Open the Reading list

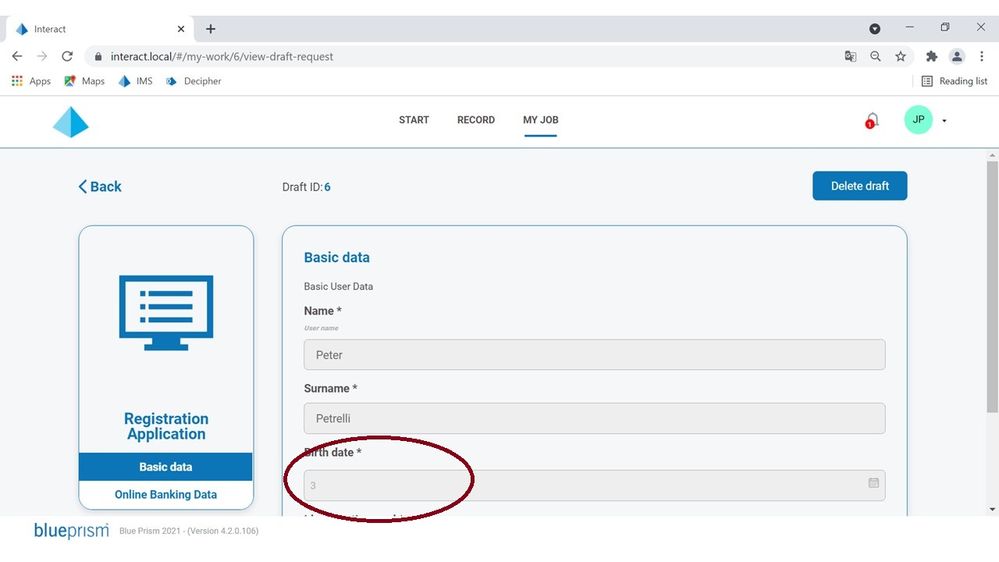pos(954,81)
